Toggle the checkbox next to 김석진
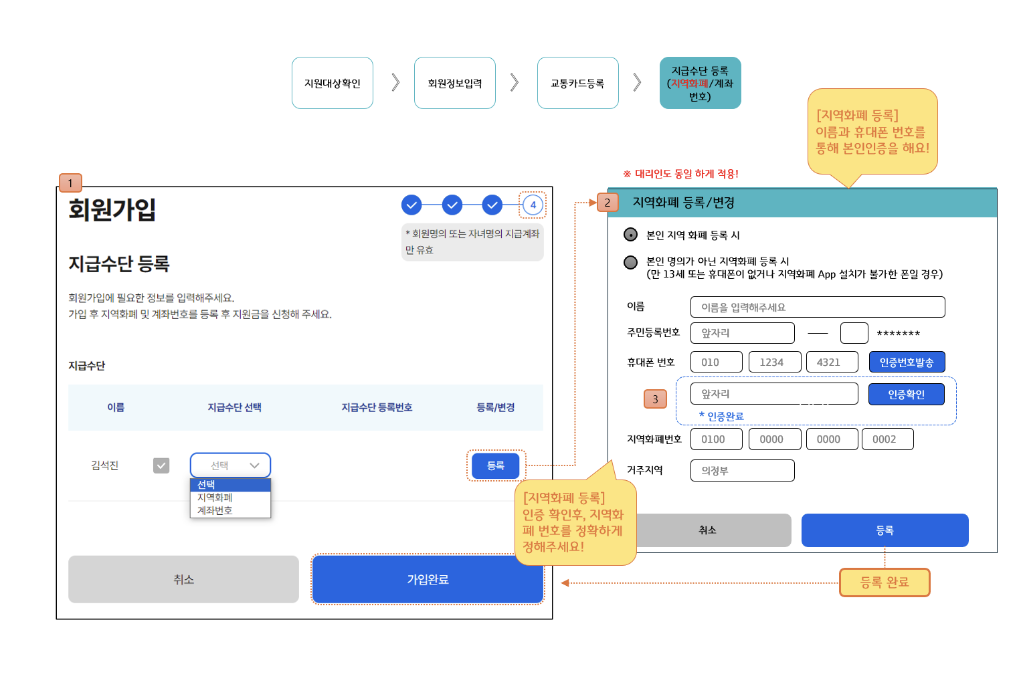The image size is (1012, 697). [160, 465]
